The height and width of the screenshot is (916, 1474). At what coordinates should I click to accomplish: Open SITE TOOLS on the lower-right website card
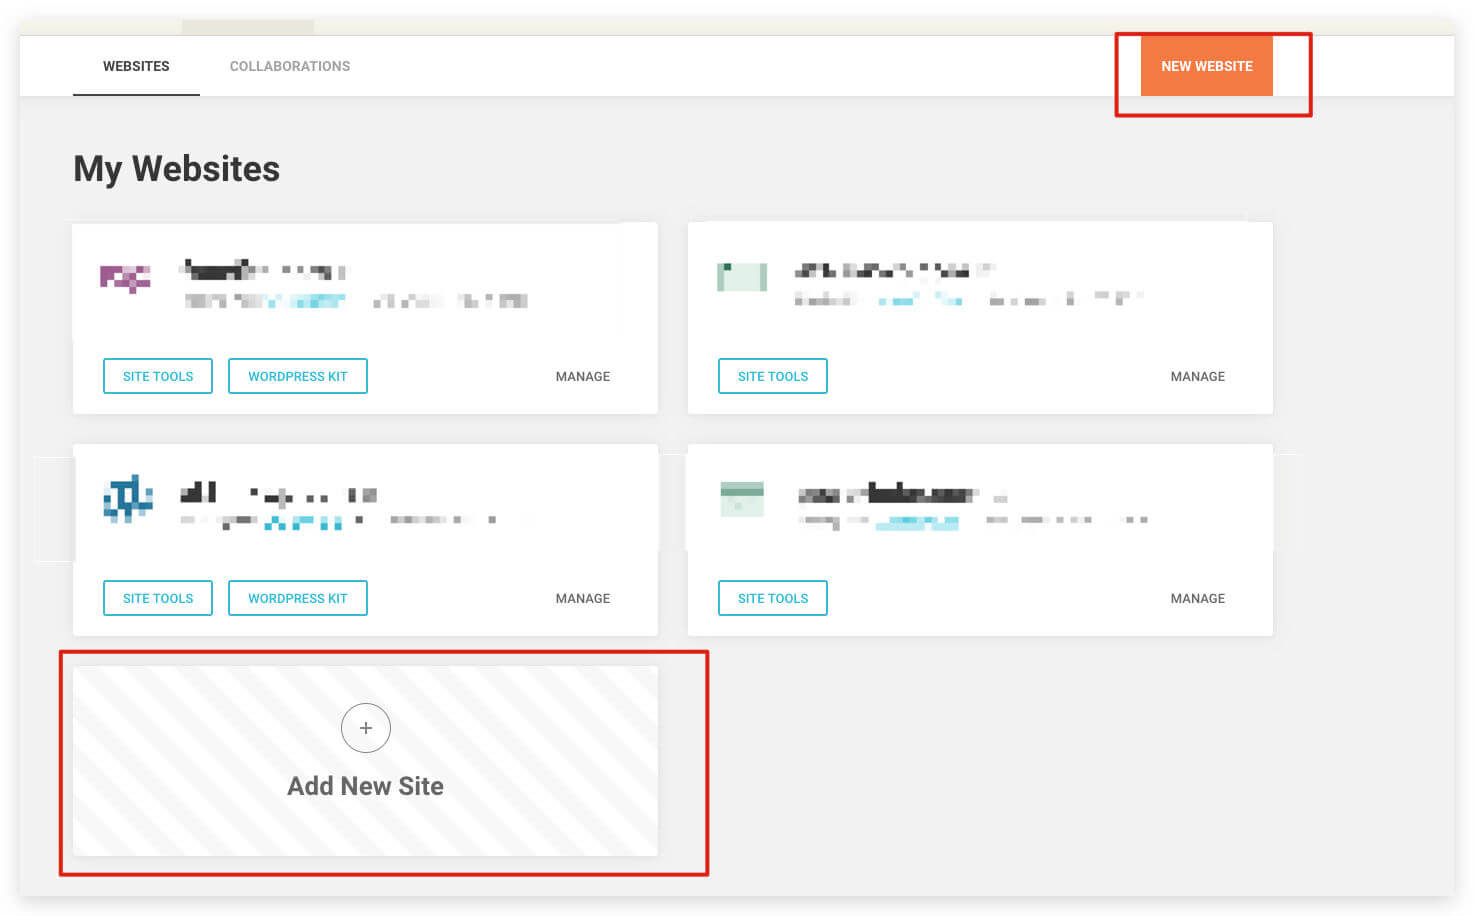click(x=772, y=598)
